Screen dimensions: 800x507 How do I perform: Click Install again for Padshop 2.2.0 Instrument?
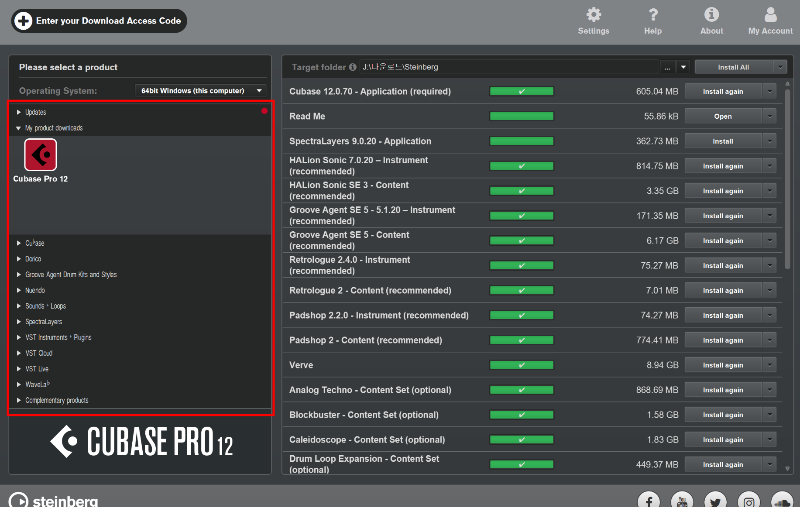click(x=723, y=316)
